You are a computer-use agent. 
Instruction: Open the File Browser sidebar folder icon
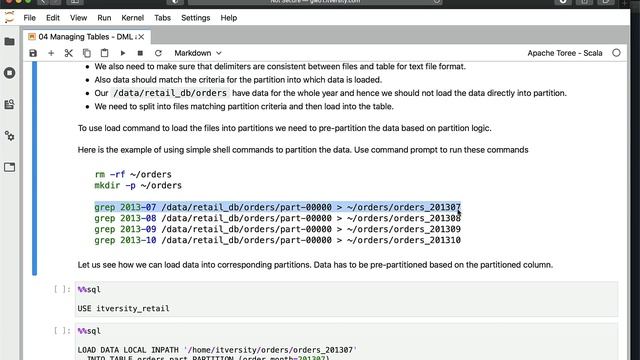[9, 42]
